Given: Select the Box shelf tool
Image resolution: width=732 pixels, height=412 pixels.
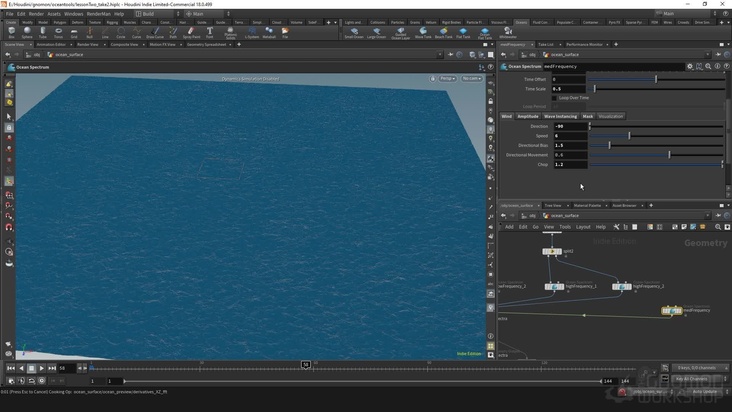Looking at the screenshot, I should (x=12, y=32).
